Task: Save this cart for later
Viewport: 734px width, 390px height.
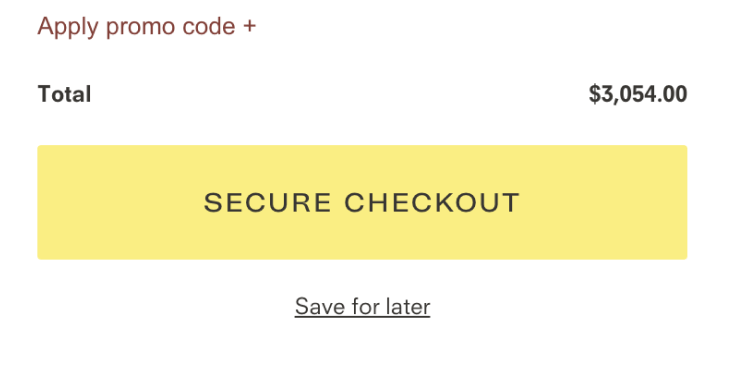Action: [362, 307]
